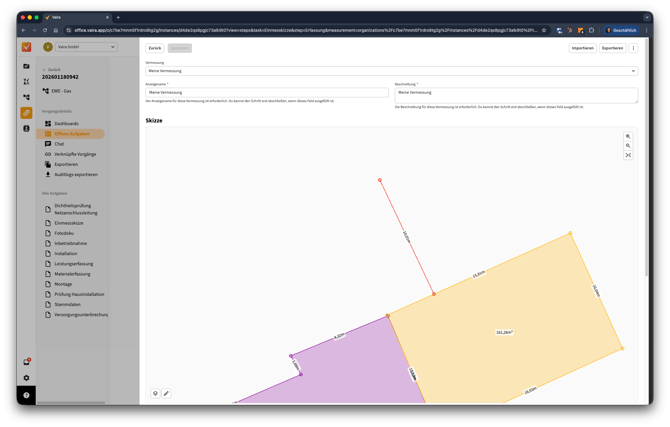Open the notifications icon in the sidebar
The width and height of the screenshot is (670, 427).
pos(27,362)
